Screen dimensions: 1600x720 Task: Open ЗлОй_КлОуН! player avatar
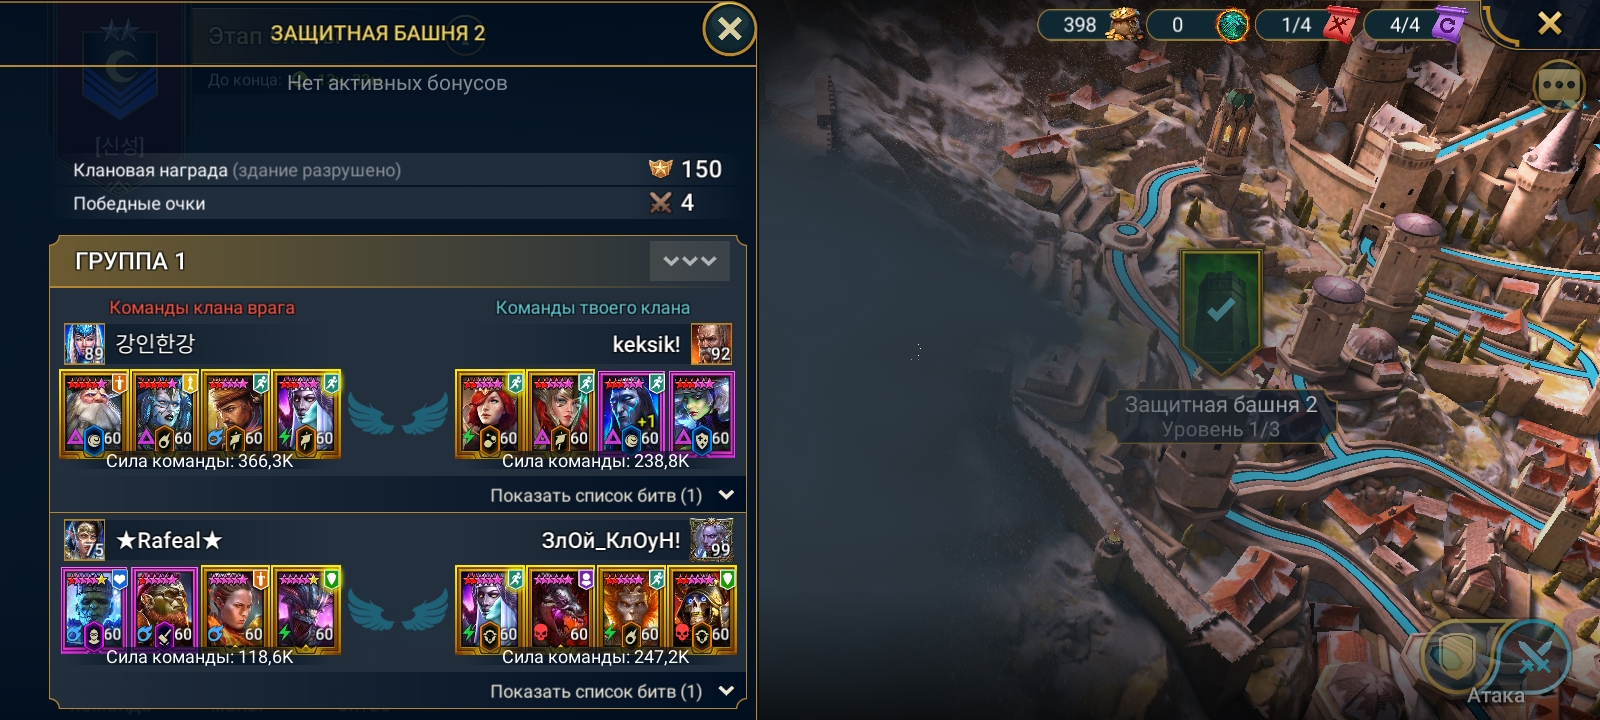tap(711, 540)
